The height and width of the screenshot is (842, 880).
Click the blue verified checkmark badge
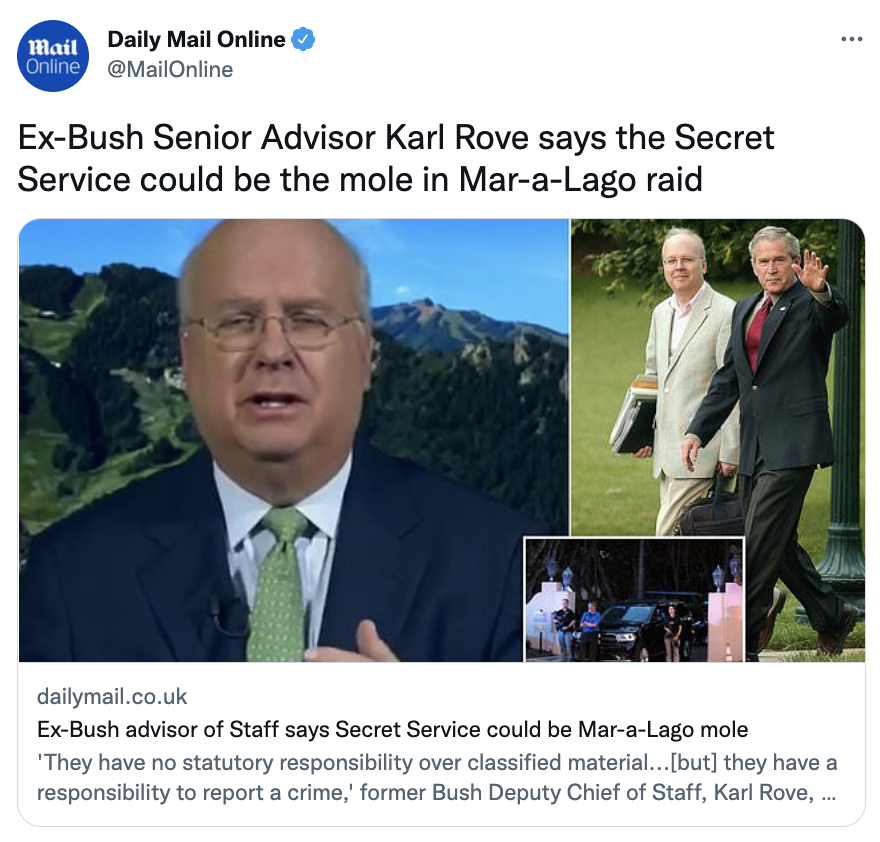tap(304, 39)
